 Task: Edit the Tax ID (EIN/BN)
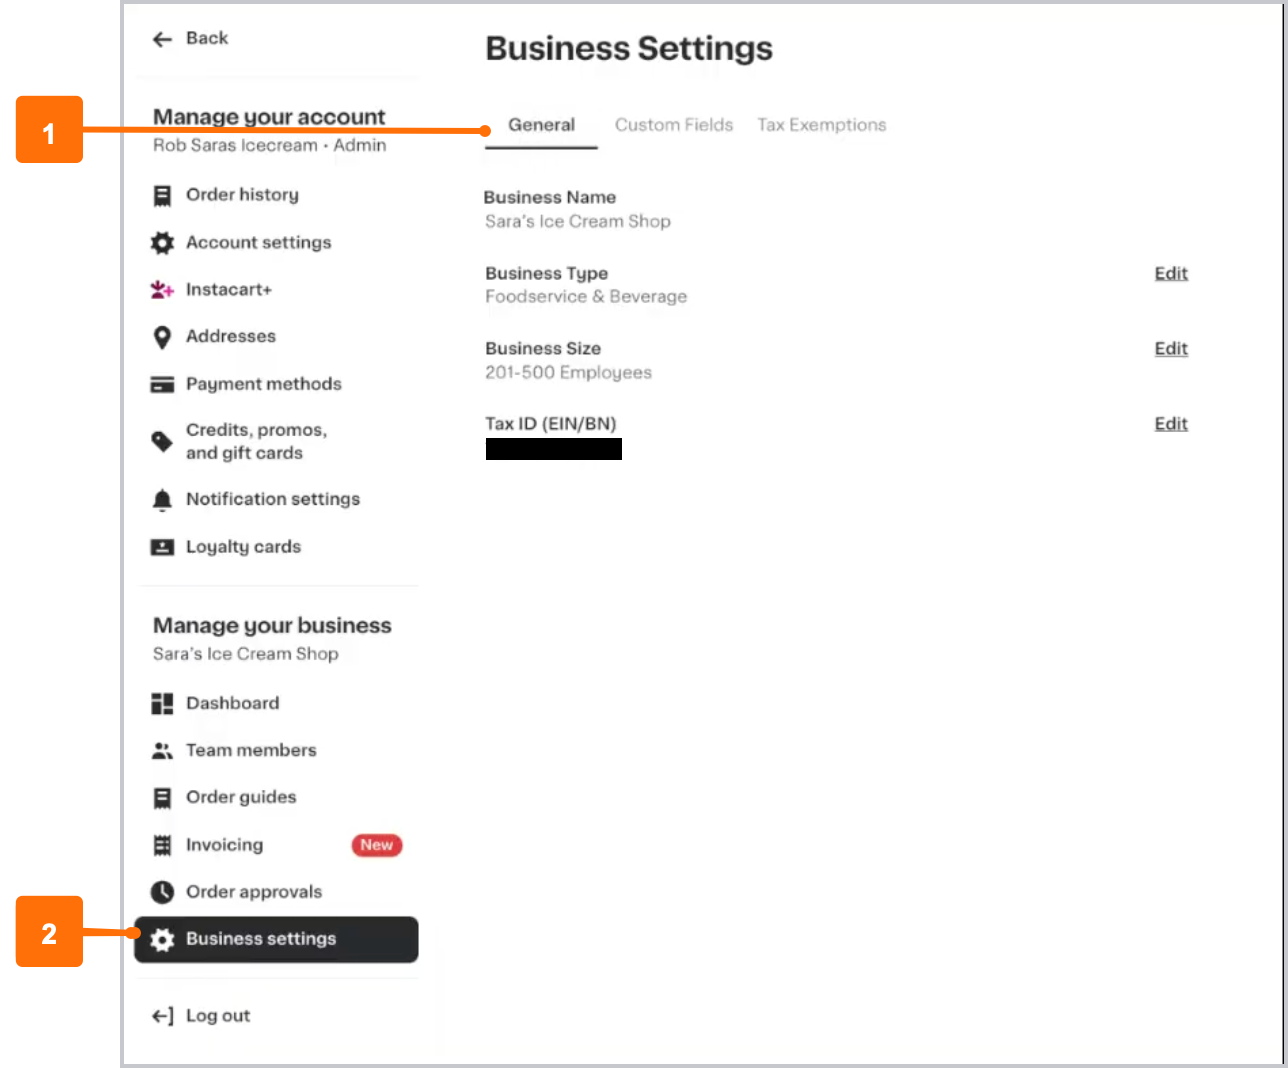[x=1170, y=424]
